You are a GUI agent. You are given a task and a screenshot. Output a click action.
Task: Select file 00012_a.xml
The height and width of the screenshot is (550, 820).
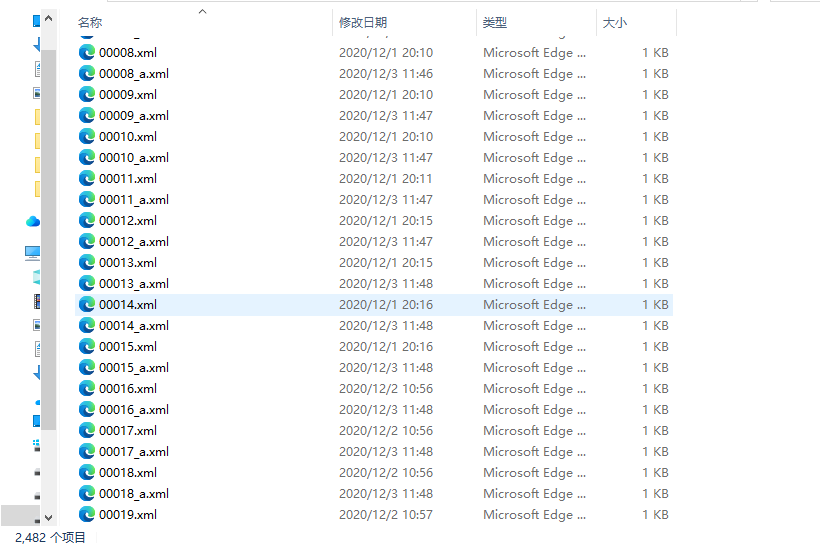(x=134, y=242)
